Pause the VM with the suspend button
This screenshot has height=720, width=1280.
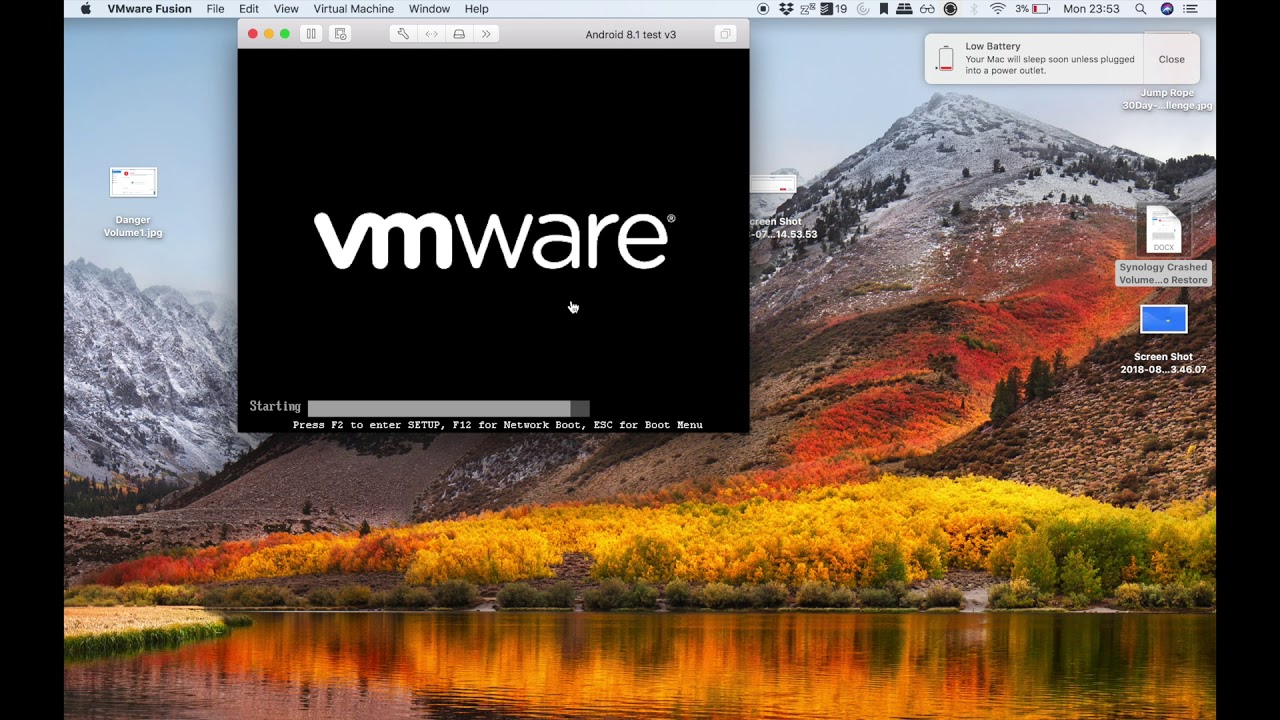coord(311,34)
